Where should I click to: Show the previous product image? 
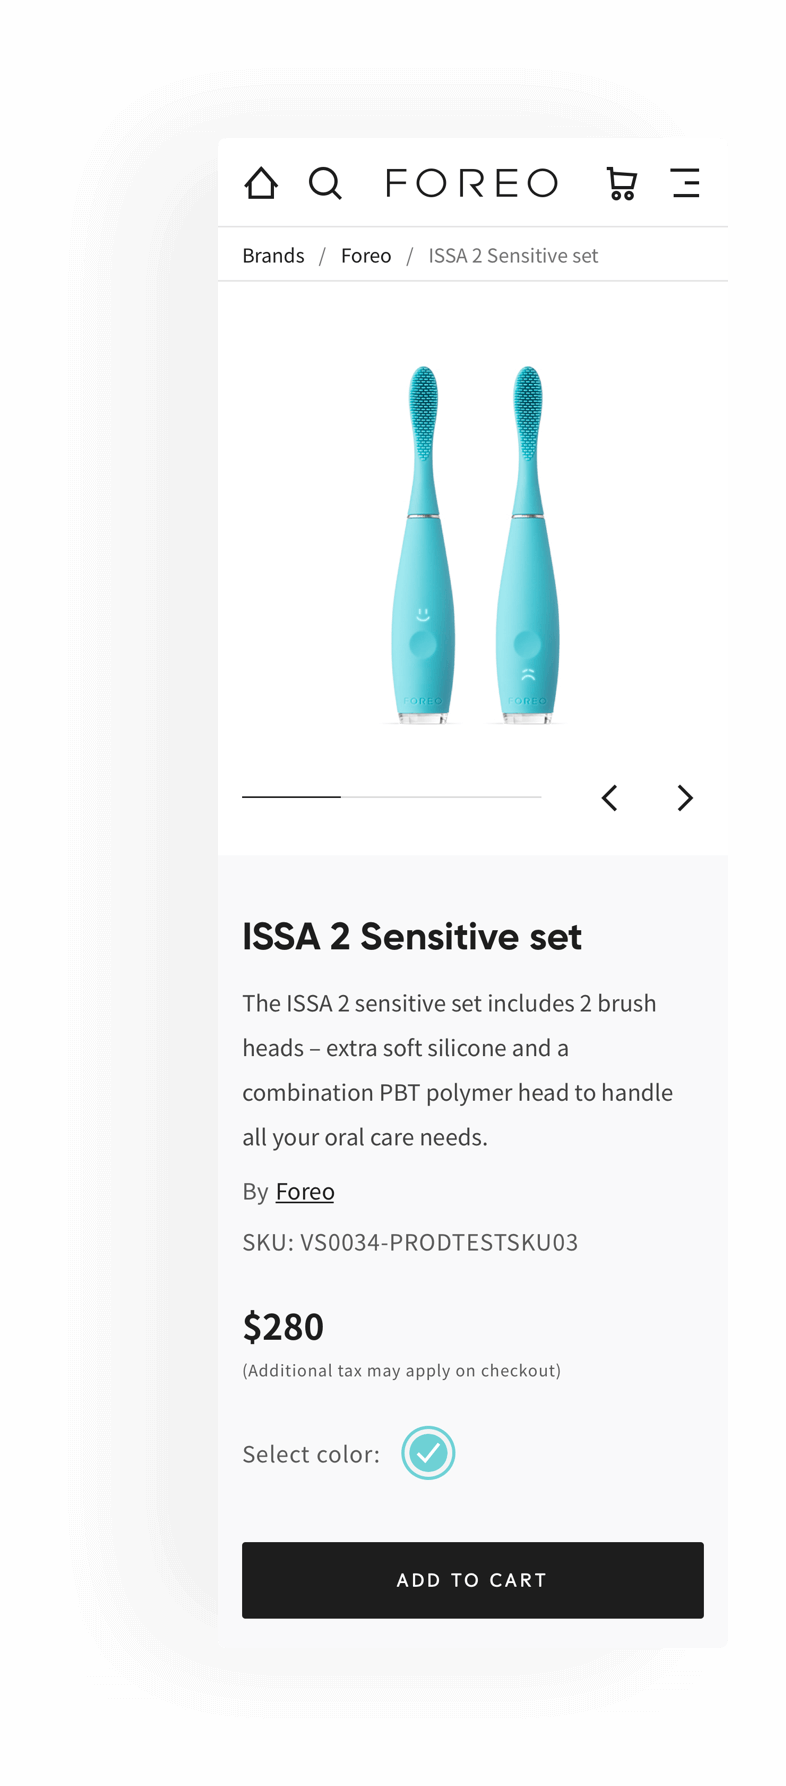pyautogui.click(x=610, y=798)
